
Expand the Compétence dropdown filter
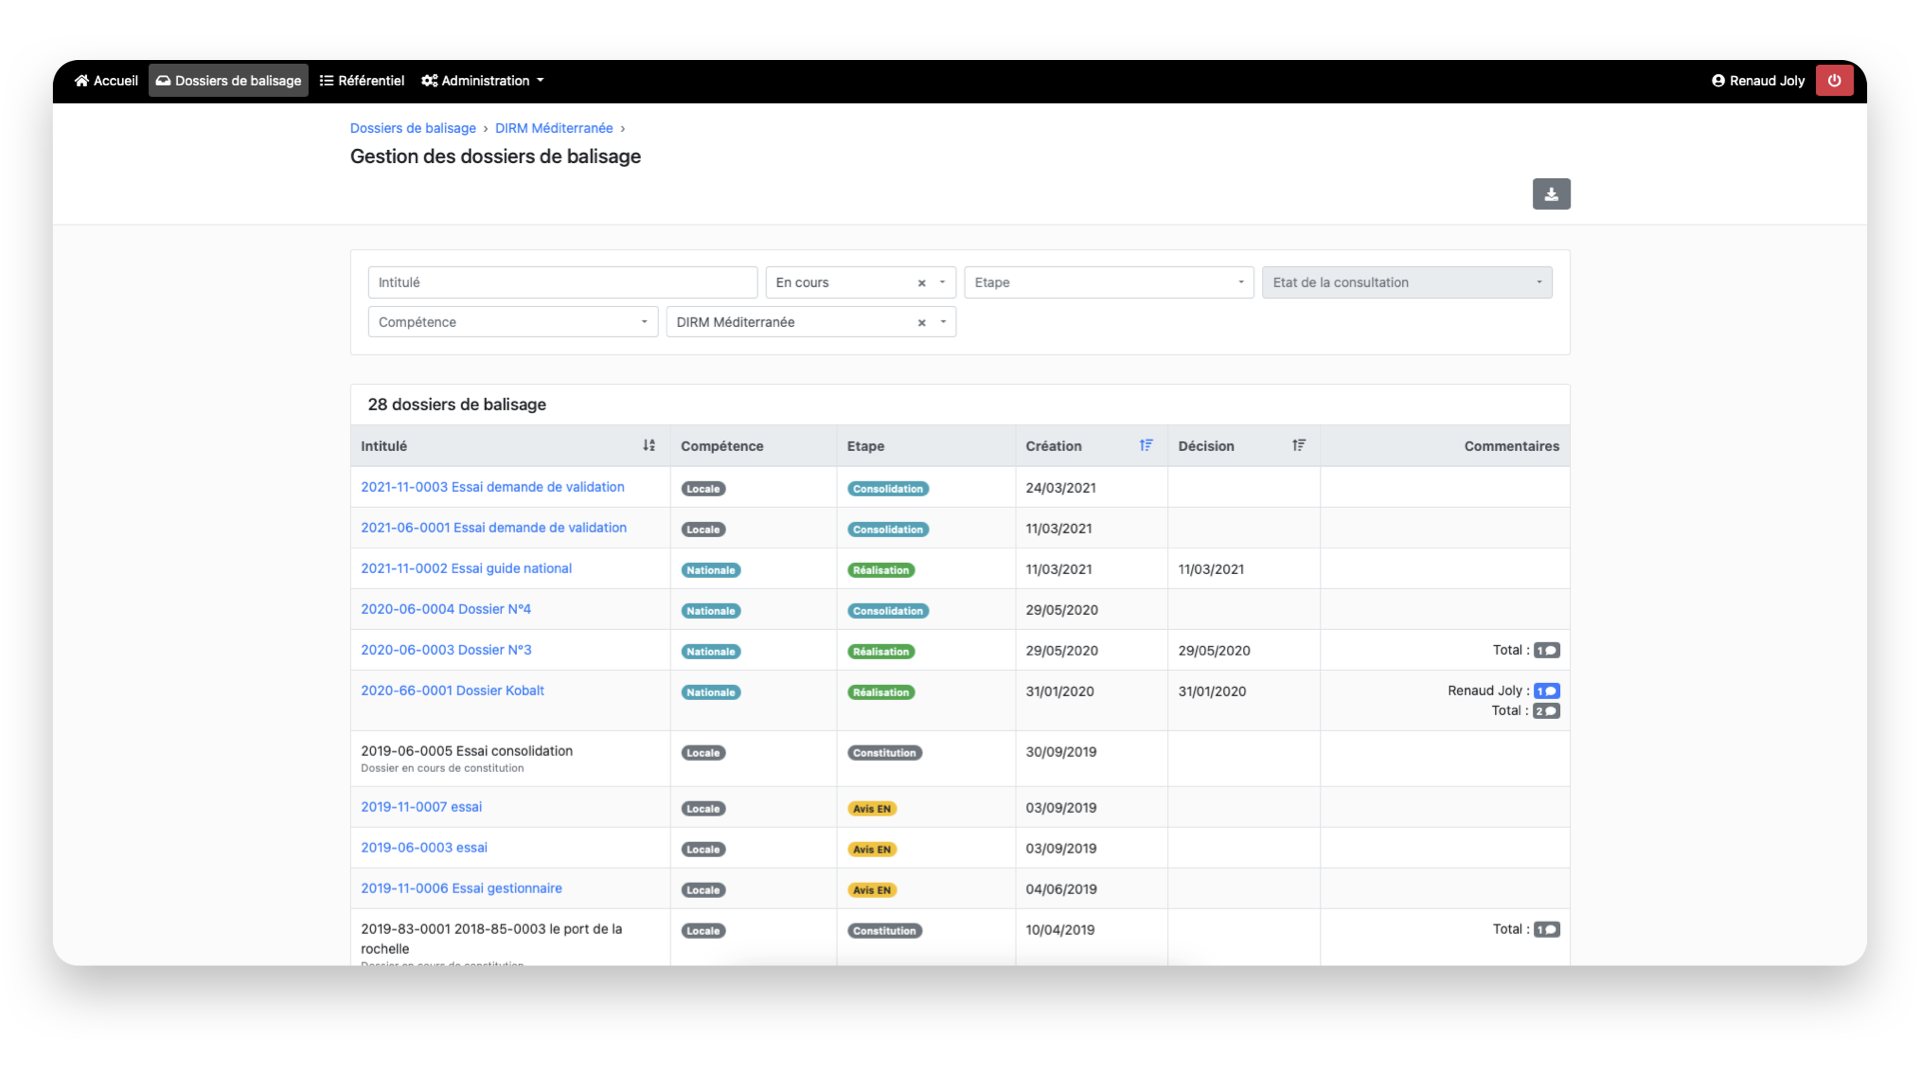512,323
